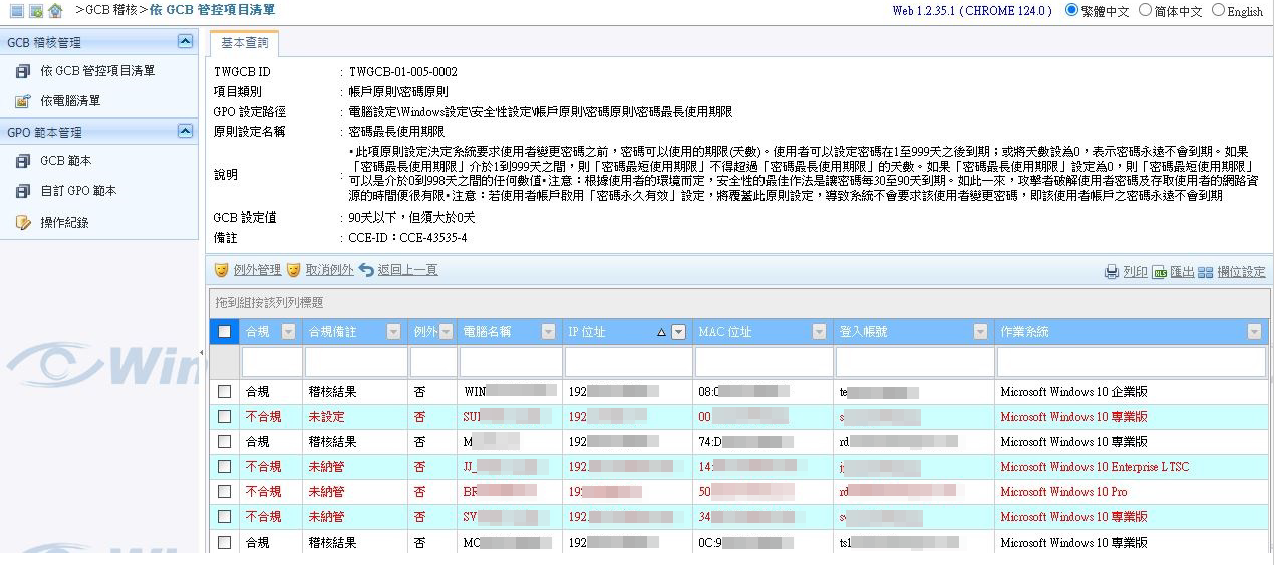This screenshot has height=565, width=1274.
Task: Open the 例外 column filter dropdown
Action: (447, 332)
